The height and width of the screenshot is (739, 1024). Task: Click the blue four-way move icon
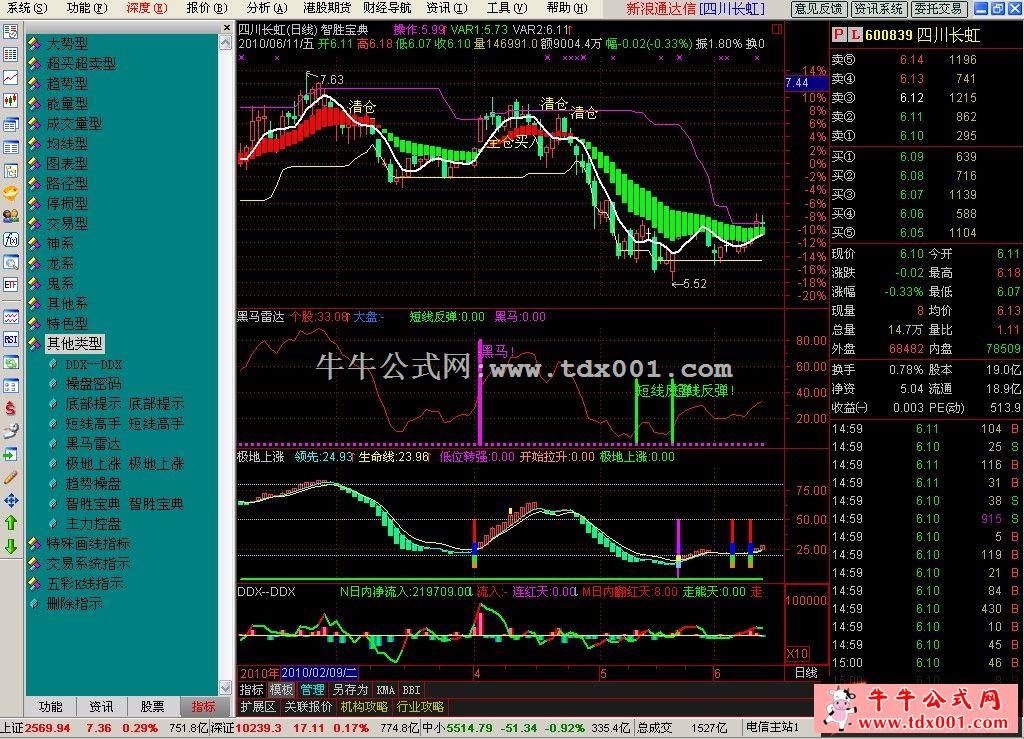[10, 500]
